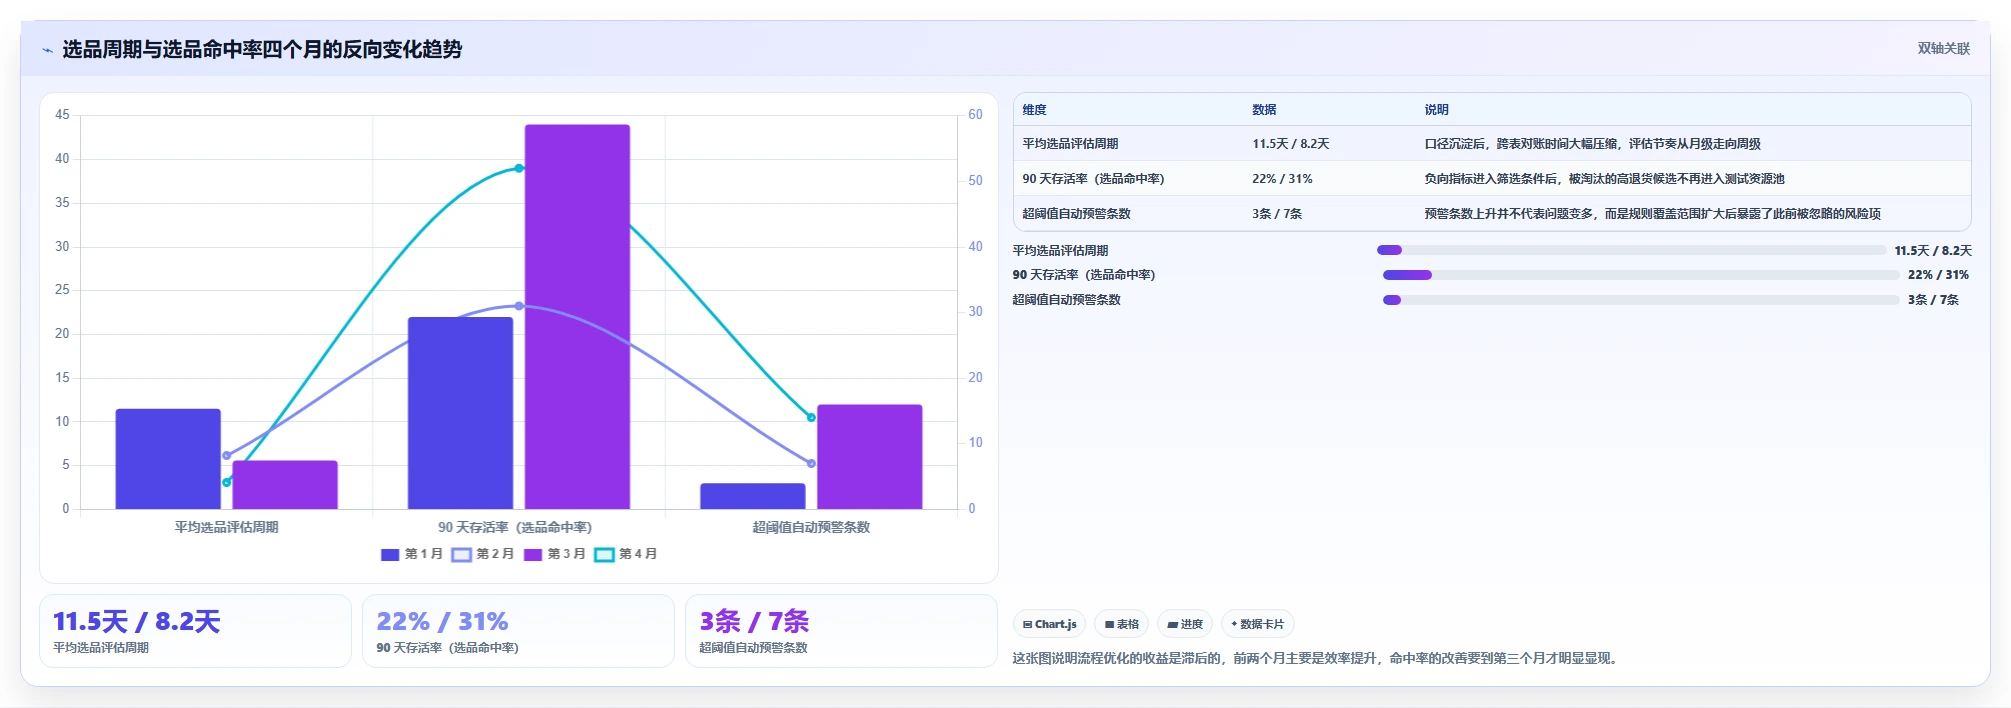Click x-axis label 平均选品评估周期
The image size is (2011, 708).
coord(226,527)
